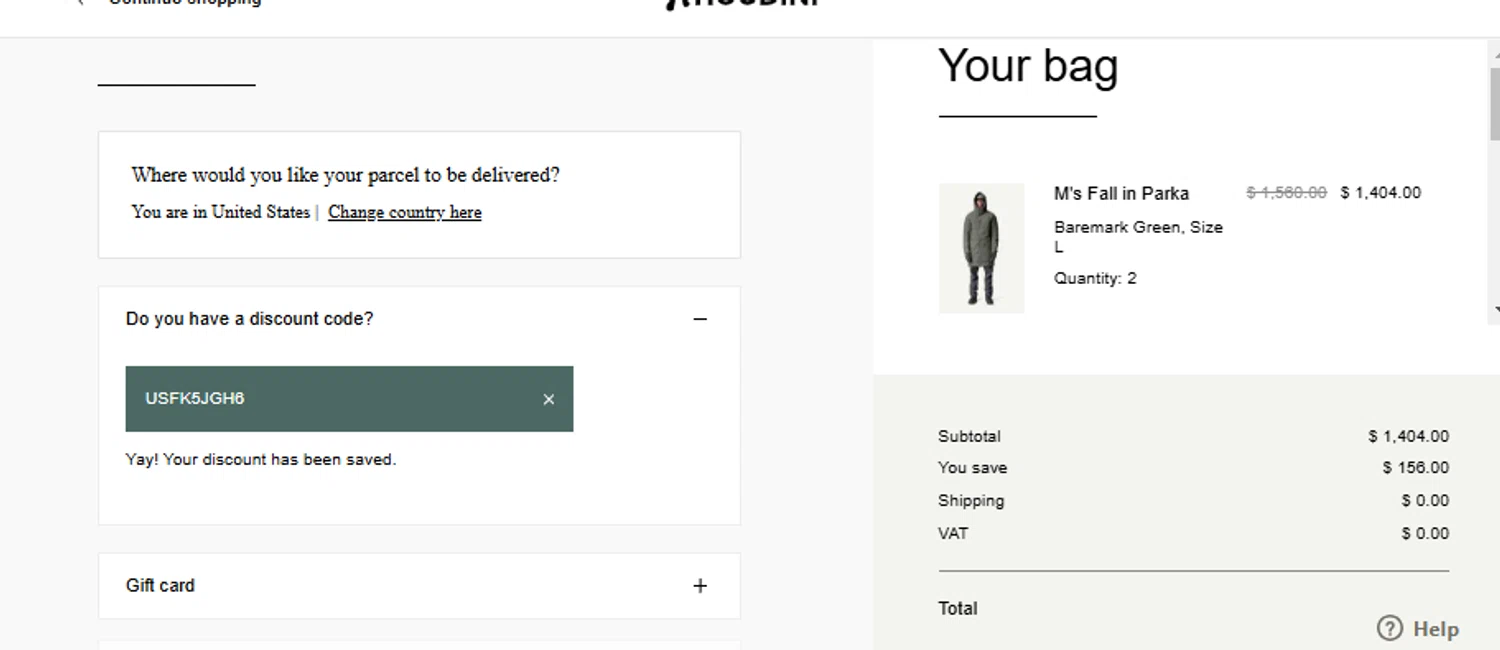This screenshot has width=1500, height=650.
Task: Click the Shipping row label
Action: point(971,501)
